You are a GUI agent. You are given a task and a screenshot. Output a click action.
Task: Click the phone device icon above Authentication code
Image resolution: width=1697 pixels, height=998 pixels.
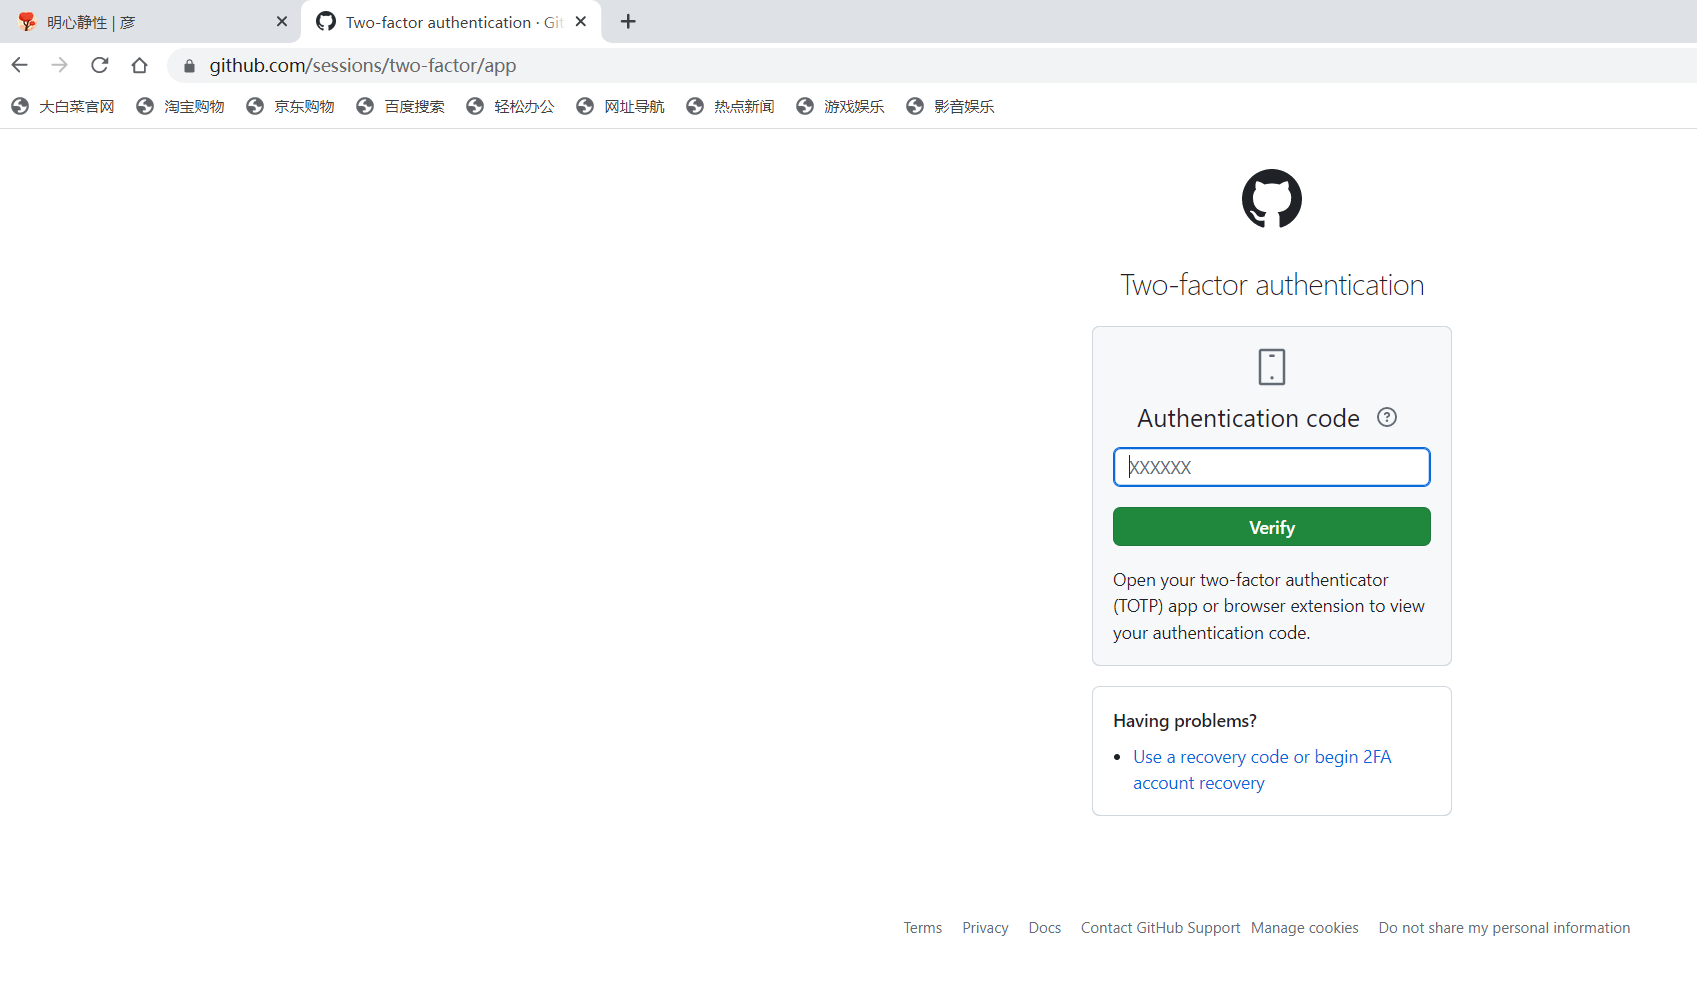[1271, 367]
